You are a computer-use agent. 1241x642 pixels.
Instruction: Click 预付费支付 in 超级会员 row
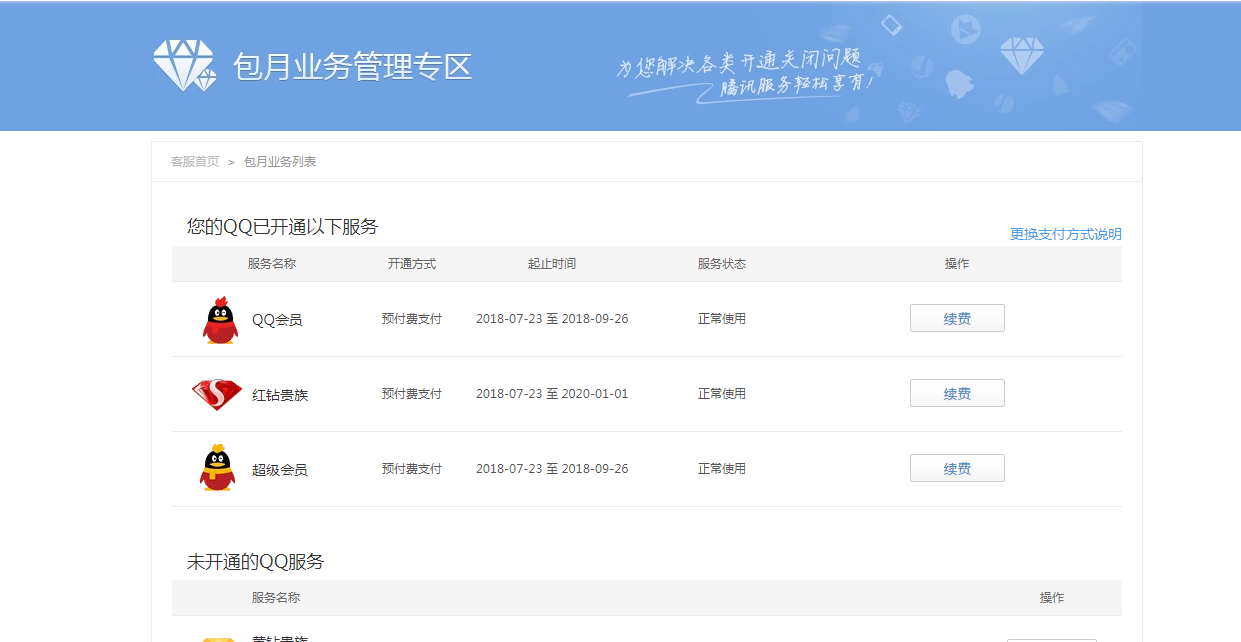click(x=412, y=469)
